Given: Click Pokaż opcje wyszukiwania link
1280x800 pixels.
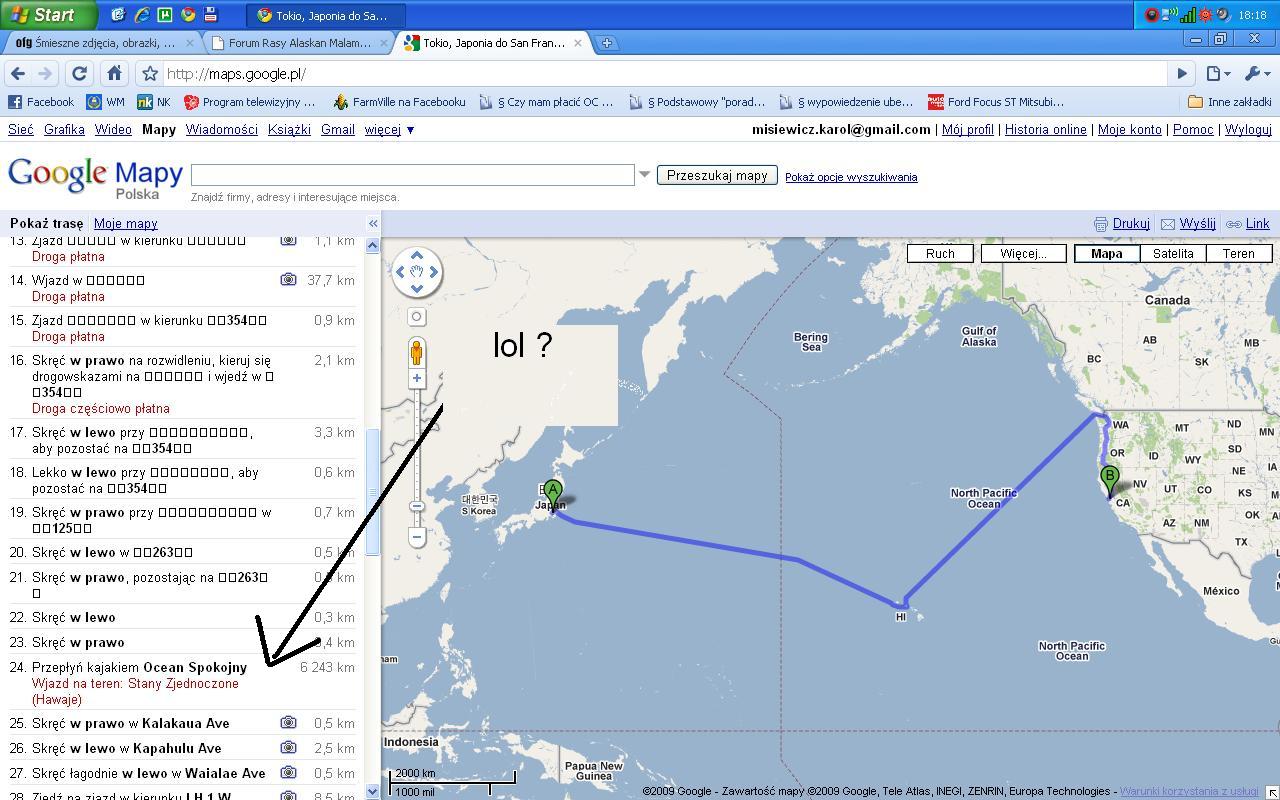Looking at the screenshot, I should [x=851, y=177].
